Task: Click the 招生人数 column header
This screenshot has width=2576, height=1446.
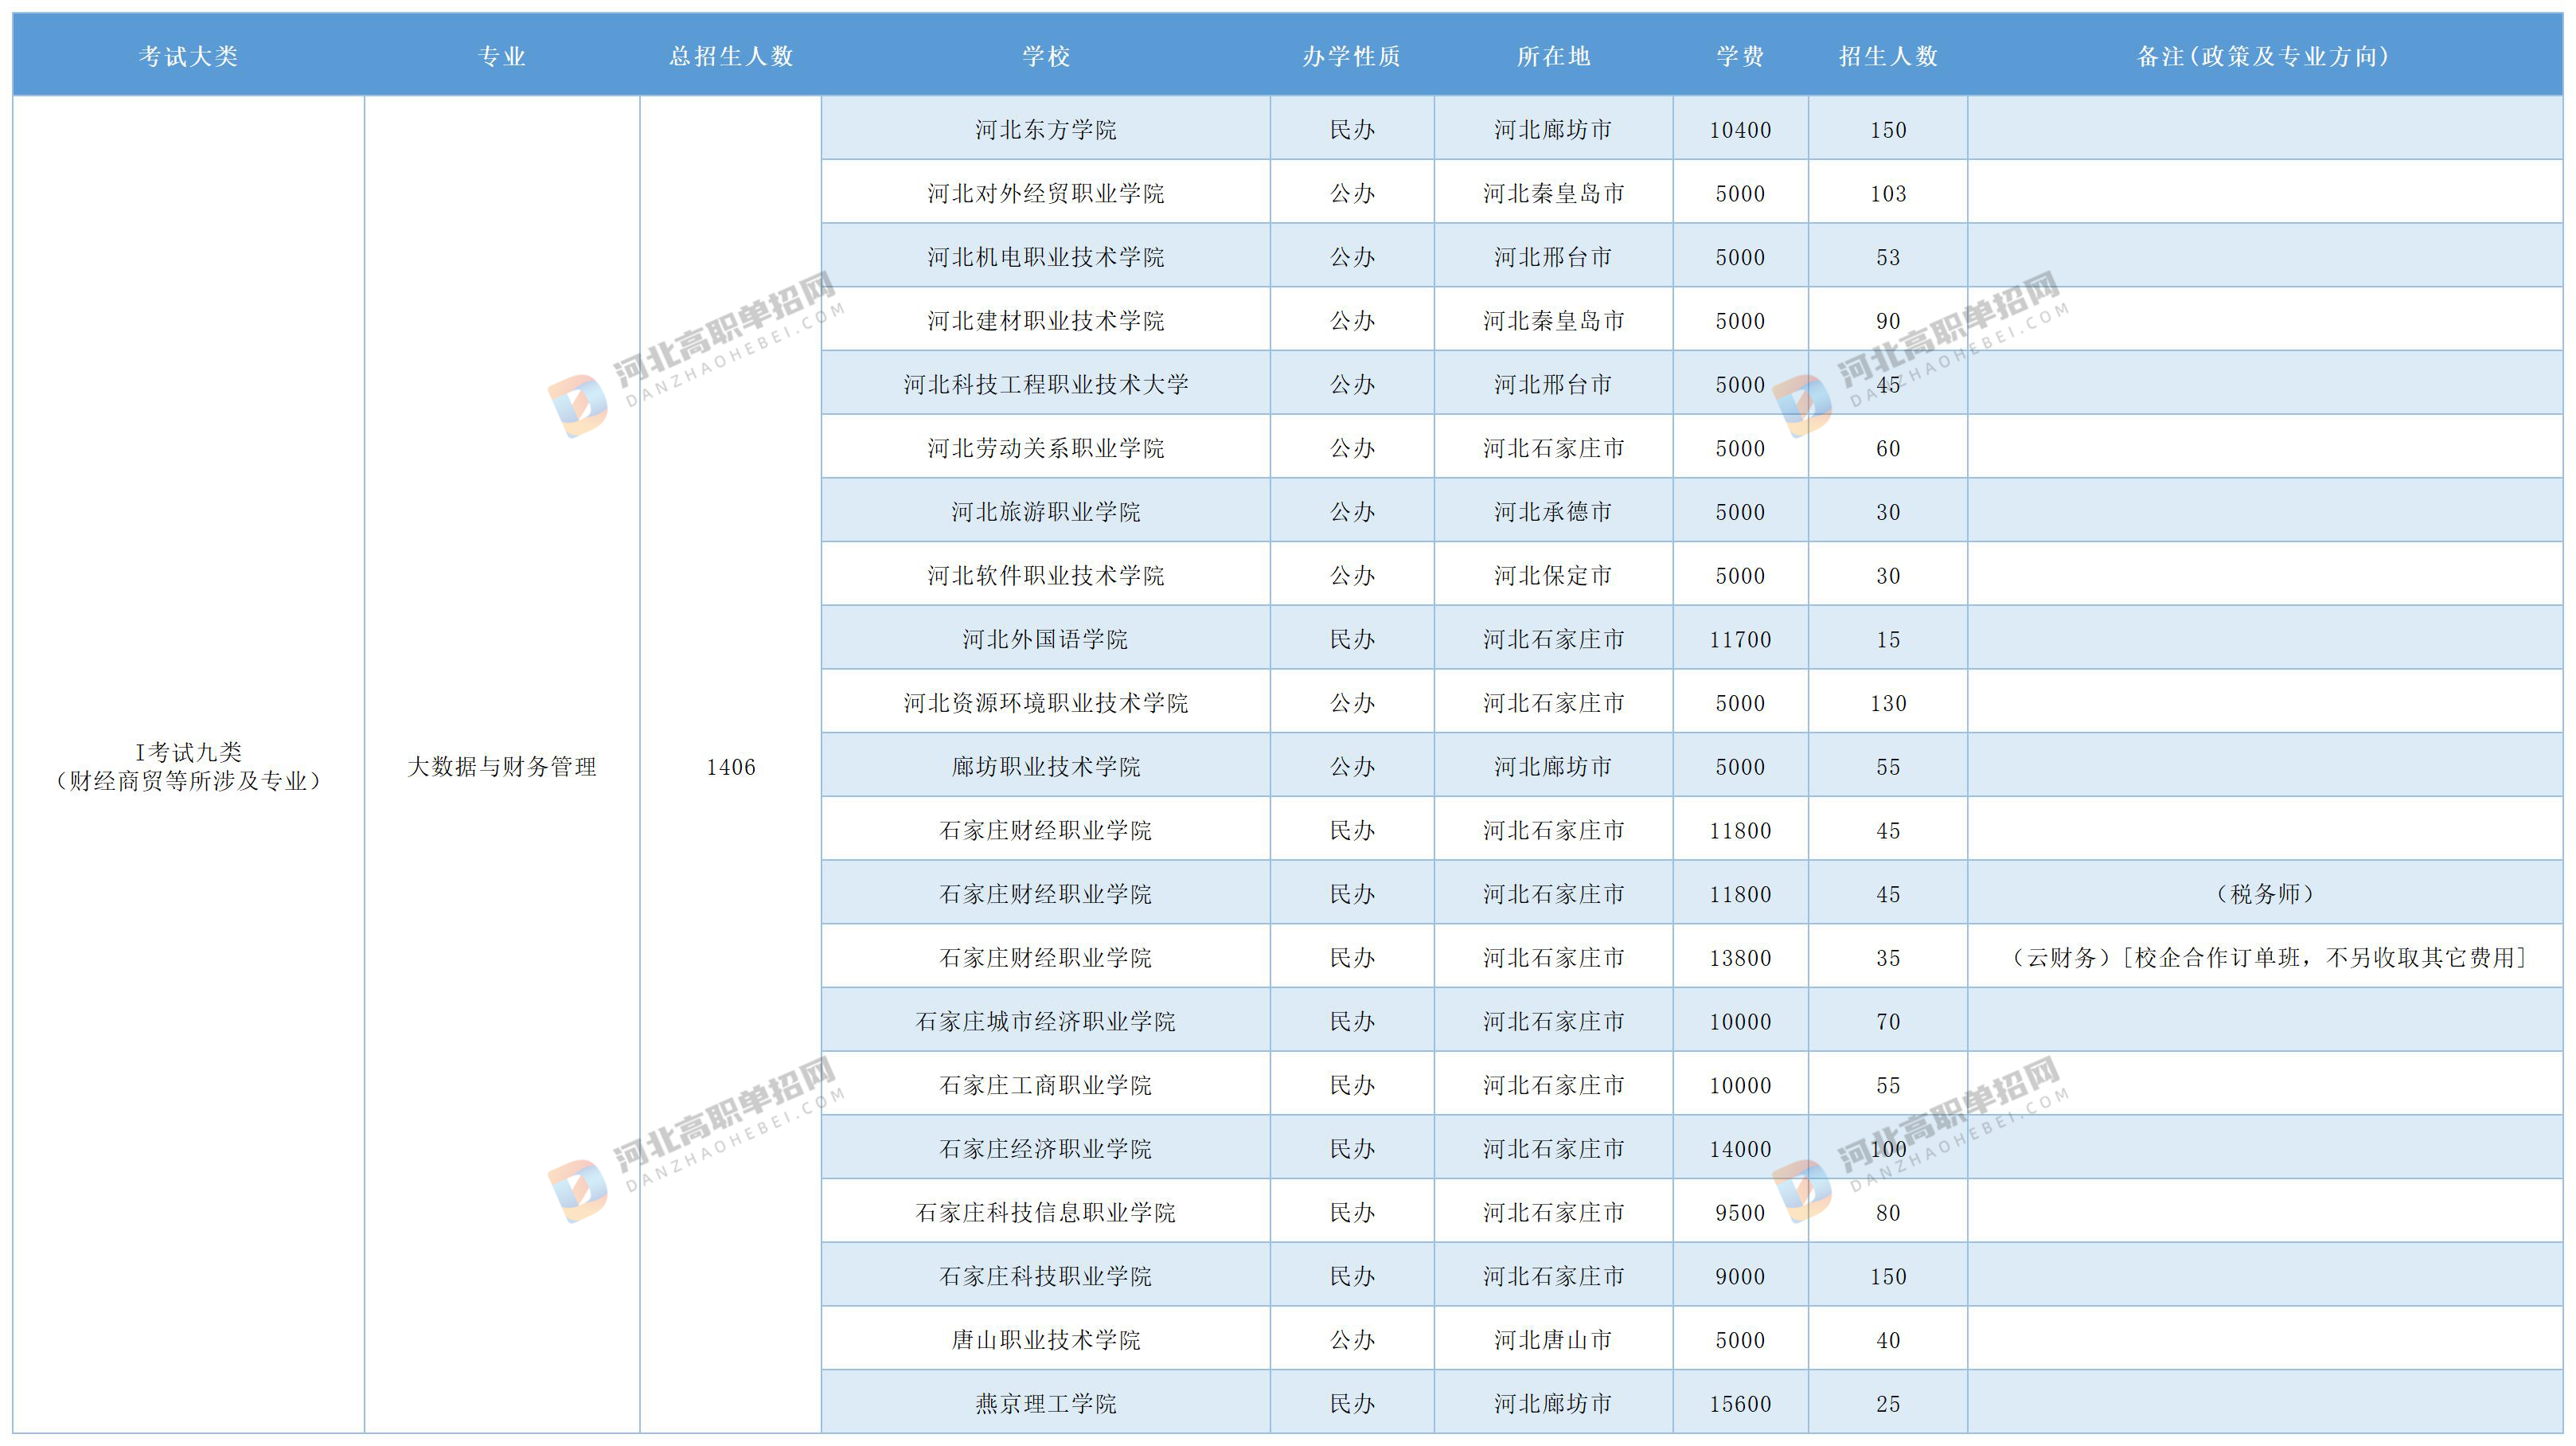Action: click(1888, 56)
